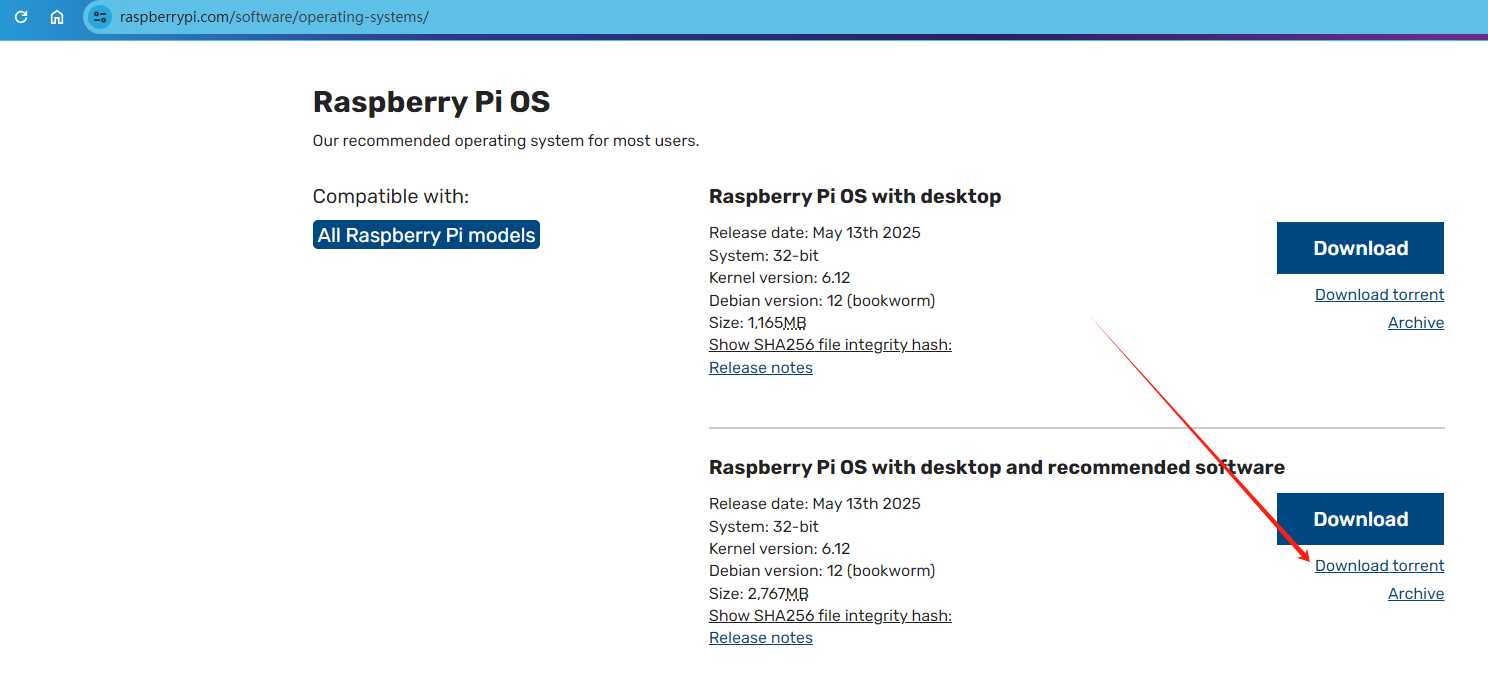Open the Download torrent link under Size: 1,165MB section

(1379, 294)
